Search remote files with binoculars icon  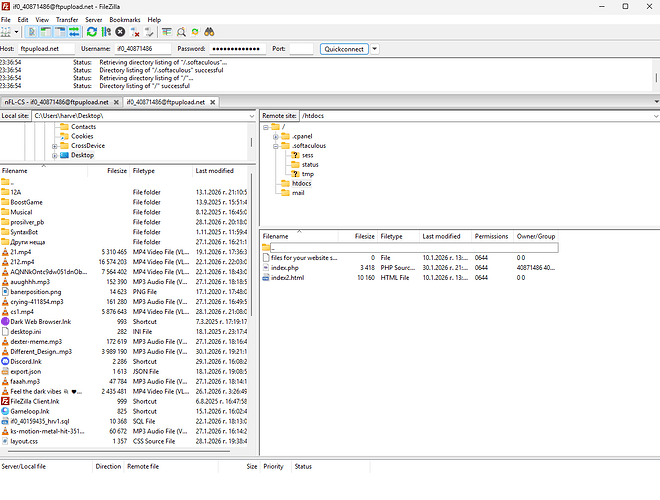tap(210, 32)
